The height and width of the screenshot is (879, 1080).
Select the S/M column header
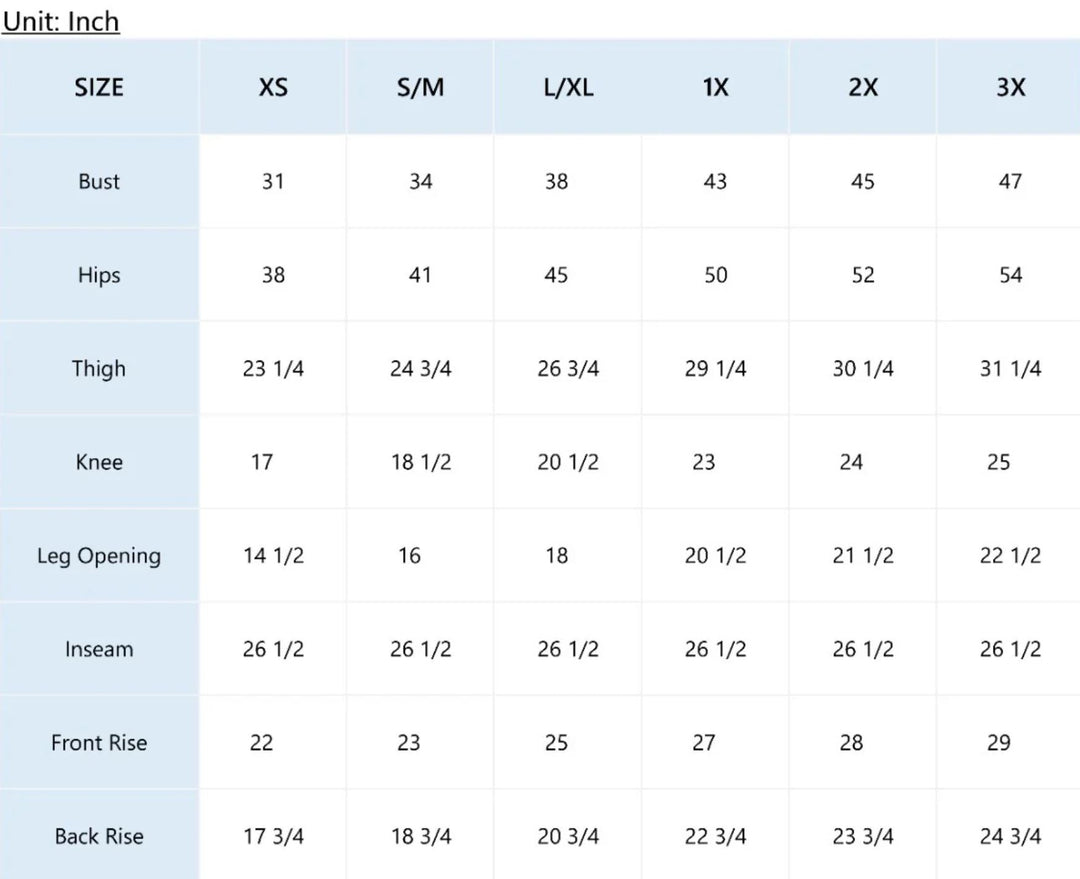pyautogui.click(x=420, y=87)
